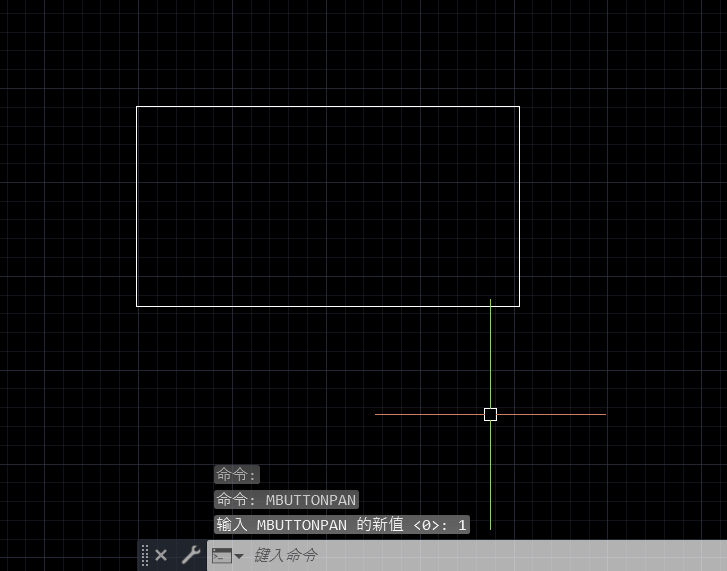Click the command line grip handle
This screenshot has height=571, width=727.
[145, 555]
